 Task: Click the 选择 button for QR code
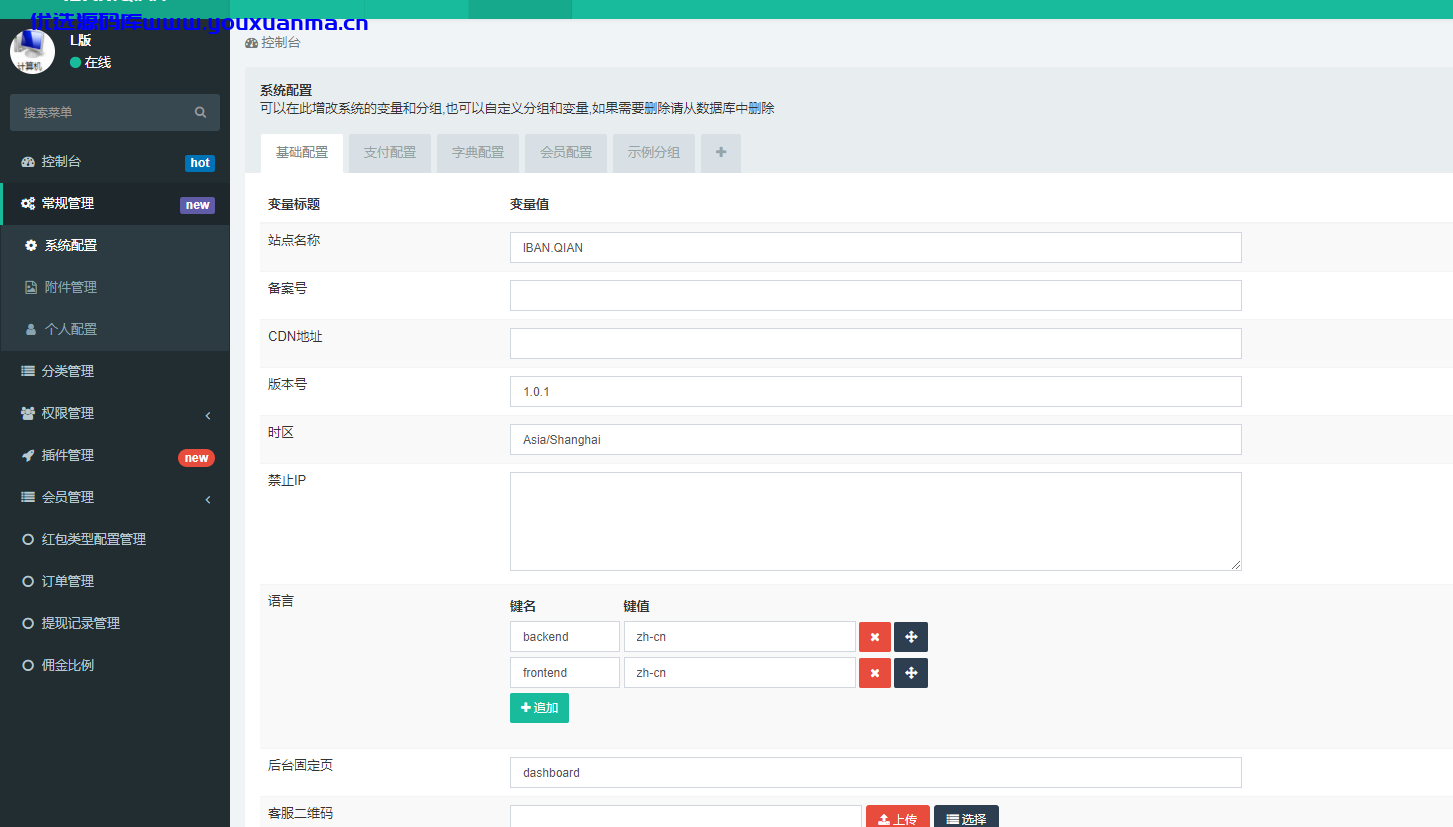(x=966, y=818)
